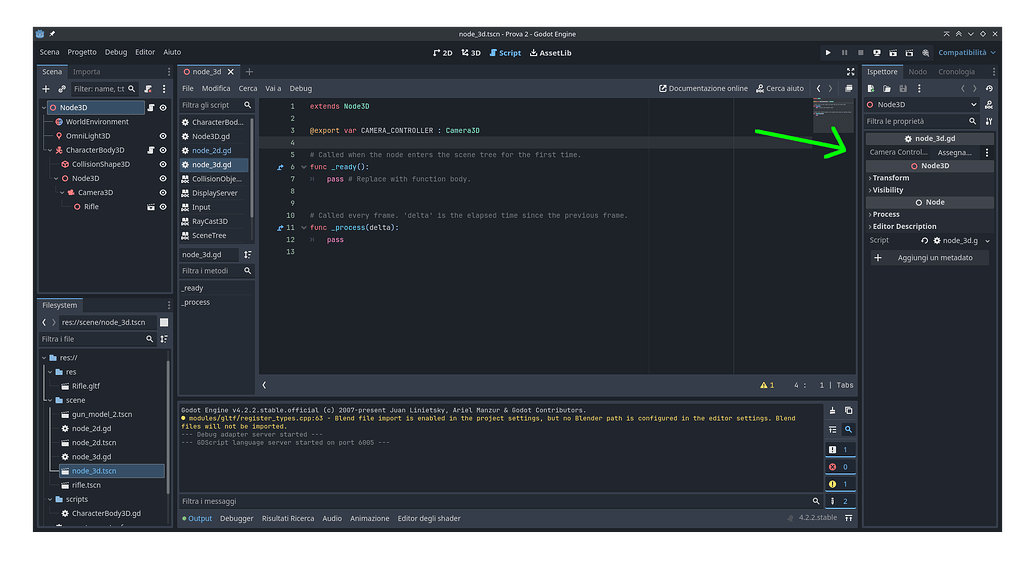Expand the Editor Description section

[x=929, y=226]
